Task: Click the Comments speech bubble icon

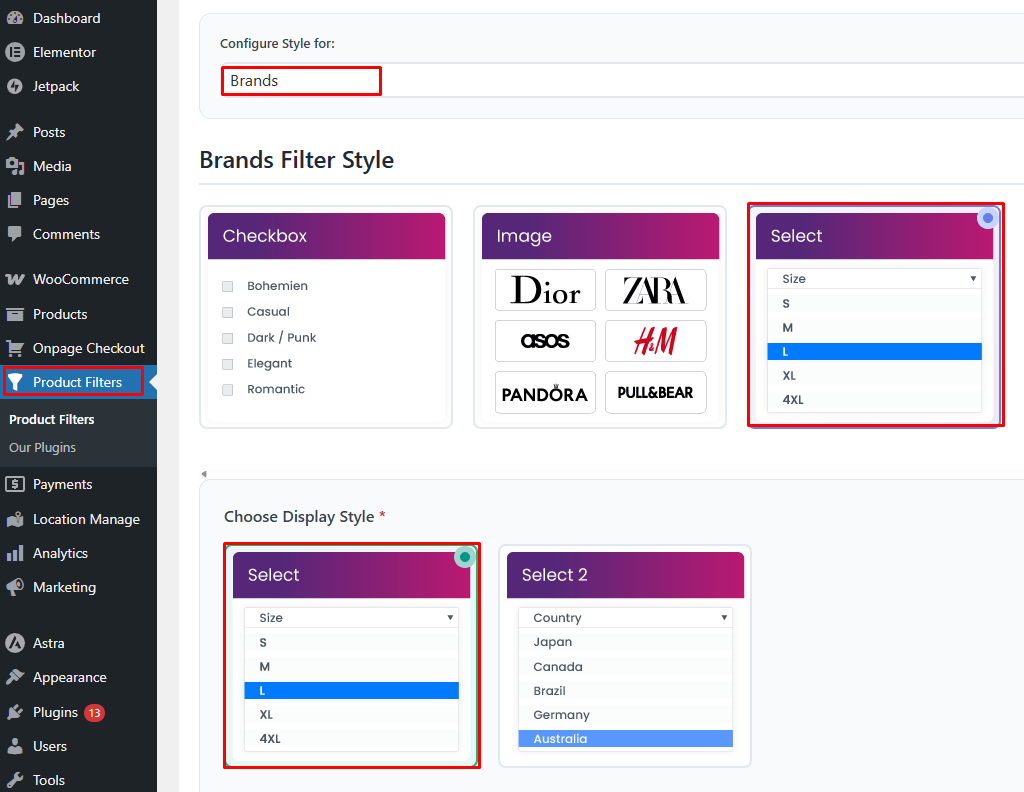Action: coord(15,234)
